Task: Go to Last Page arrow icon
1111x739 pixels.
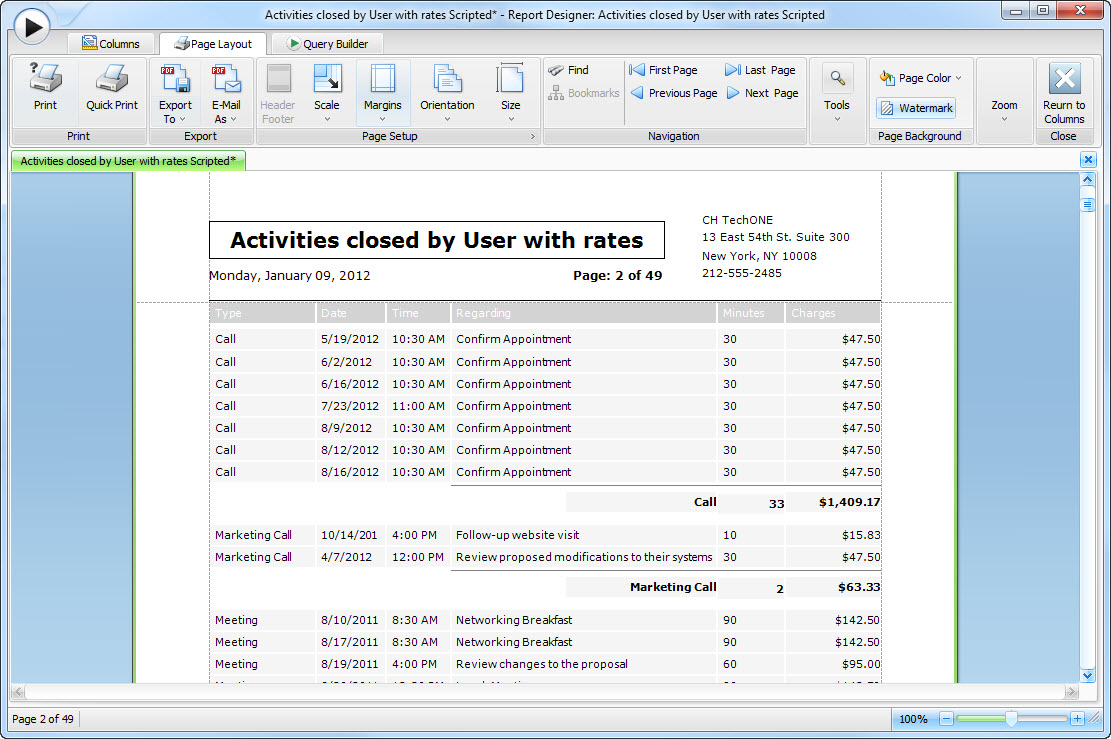Action: coord(733,69)
